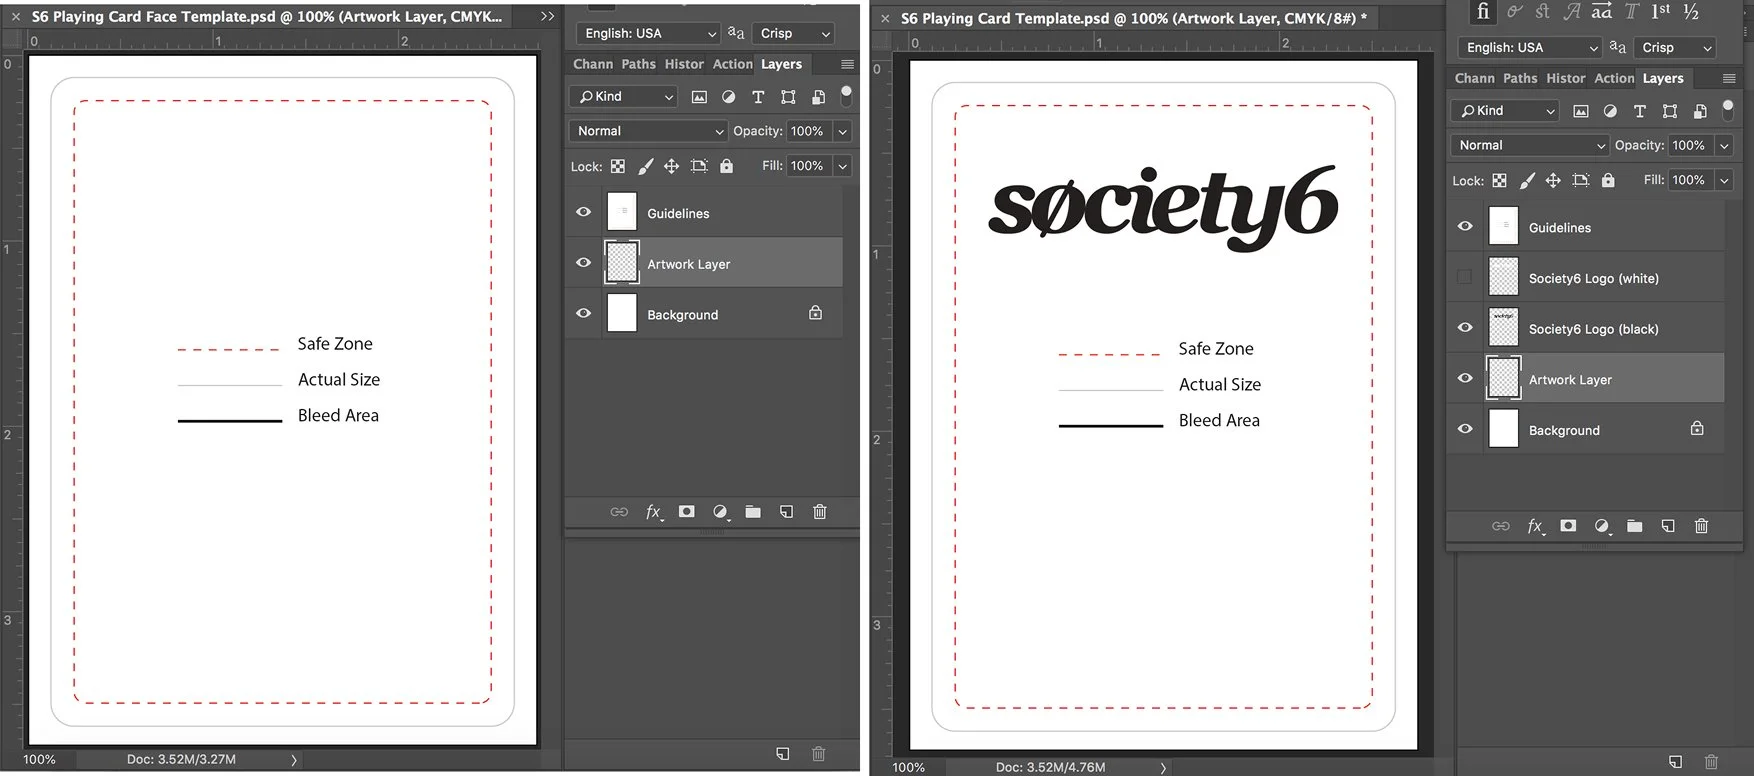Click prevent artboard nesting lock in left panel
This screenshot has height=776, width=1754.
[x=699, y=166]
